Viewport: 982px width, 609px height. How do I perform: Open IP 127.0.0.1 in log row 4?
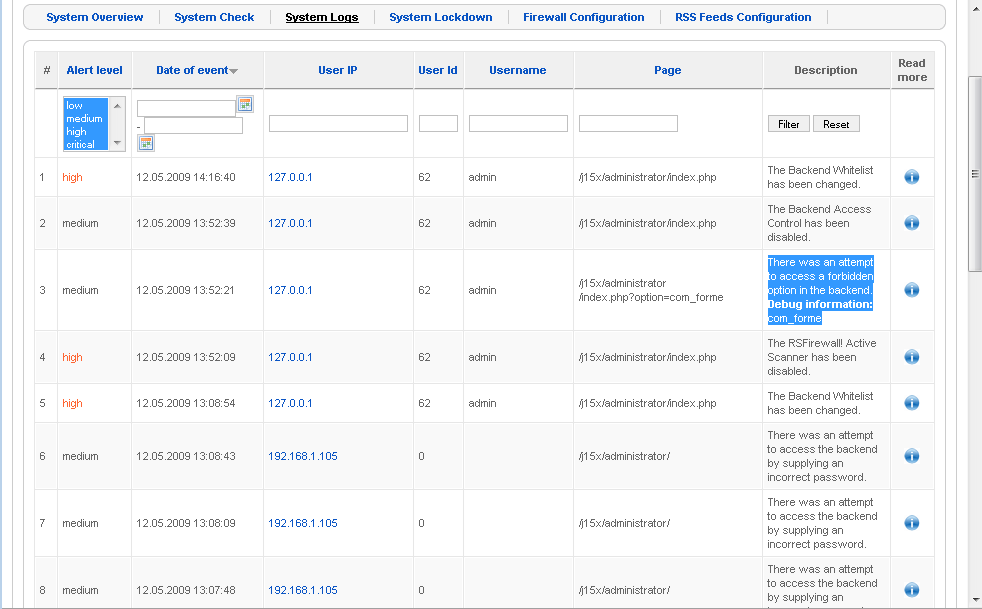click(x=290, y=357)
